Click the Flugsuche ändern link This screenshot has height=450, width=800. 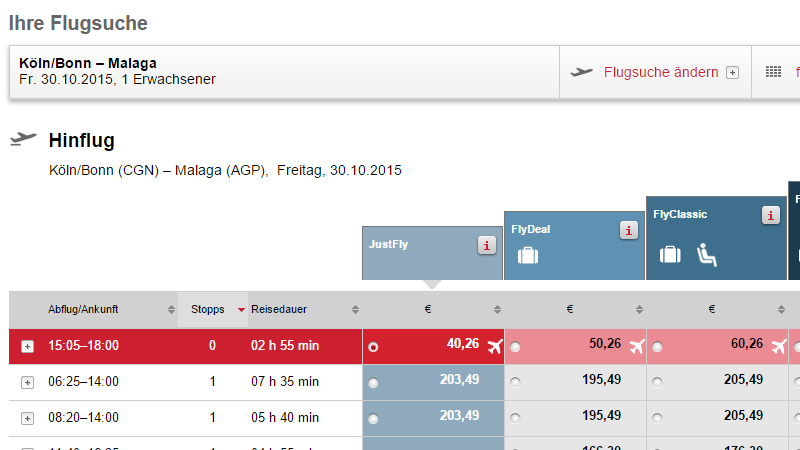[x=661, y=72]
